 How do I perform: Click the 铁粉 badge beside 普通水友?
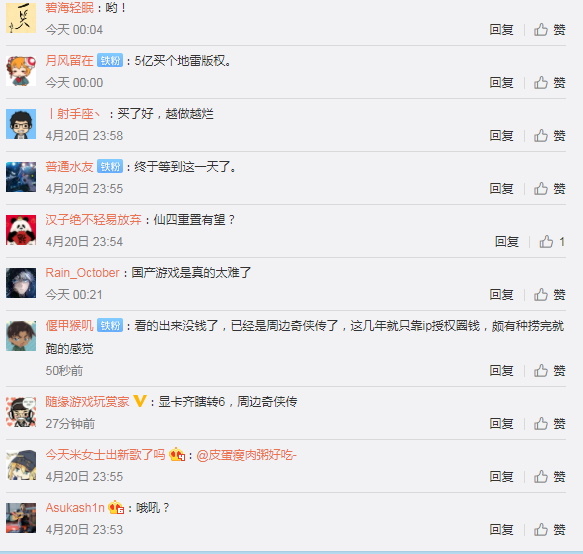tap(110, 166)
